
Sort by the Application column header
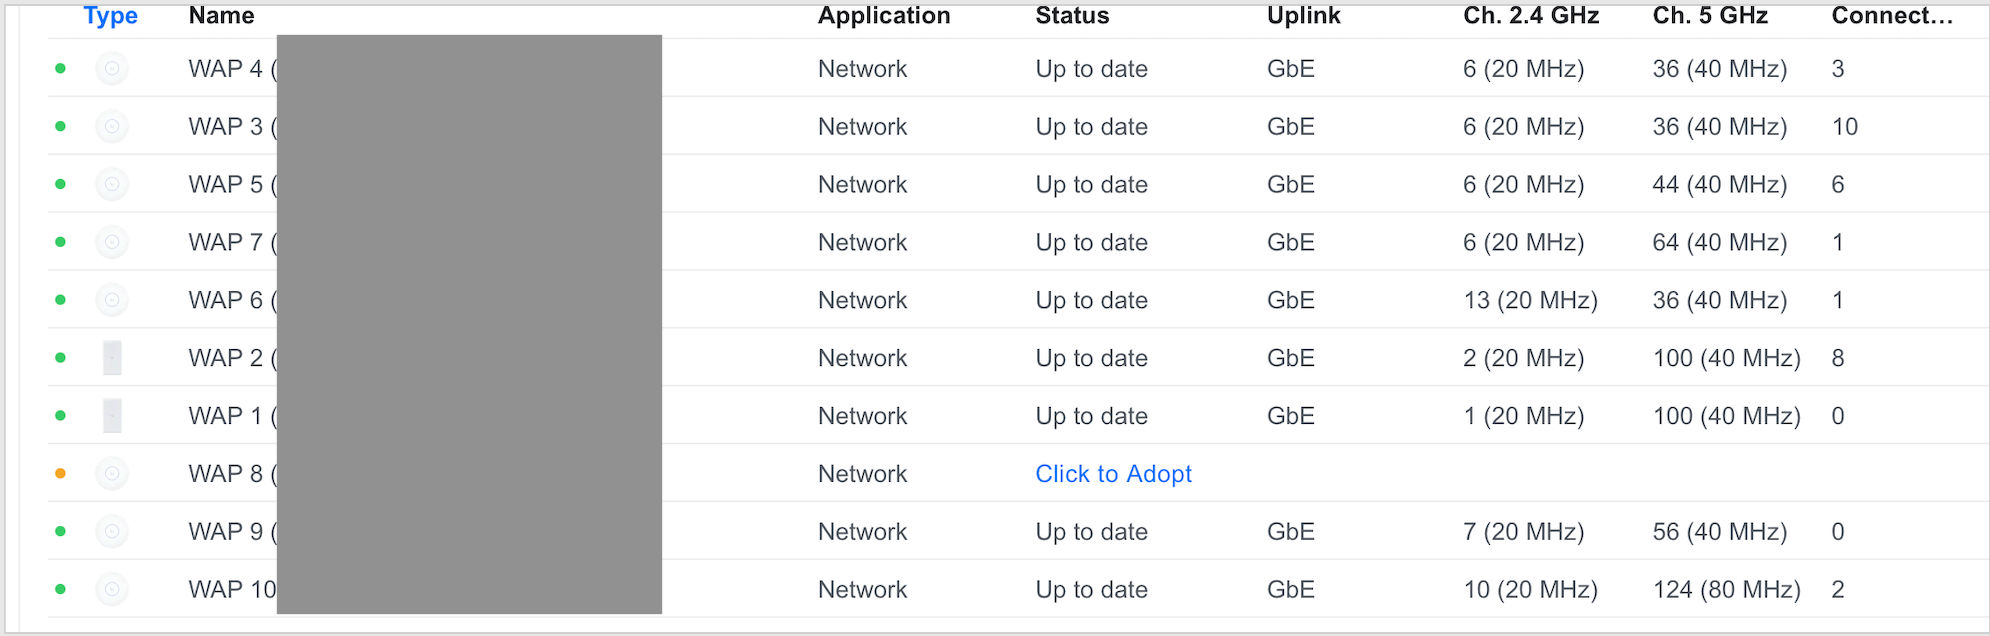(x=884, y=16)
